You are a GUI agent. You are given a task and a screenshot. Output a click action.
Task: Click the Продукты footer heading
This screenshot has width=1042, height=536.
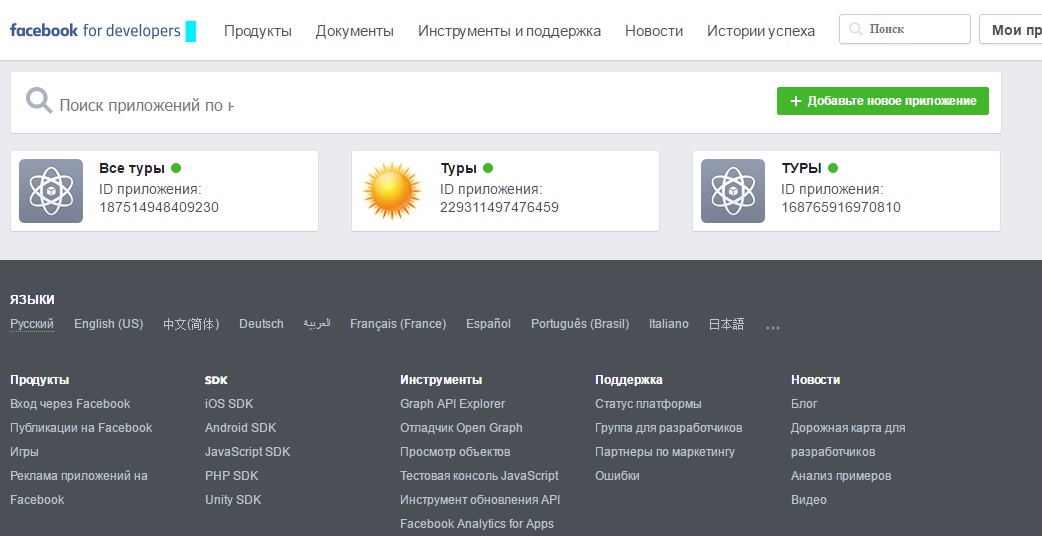(40, 380)
